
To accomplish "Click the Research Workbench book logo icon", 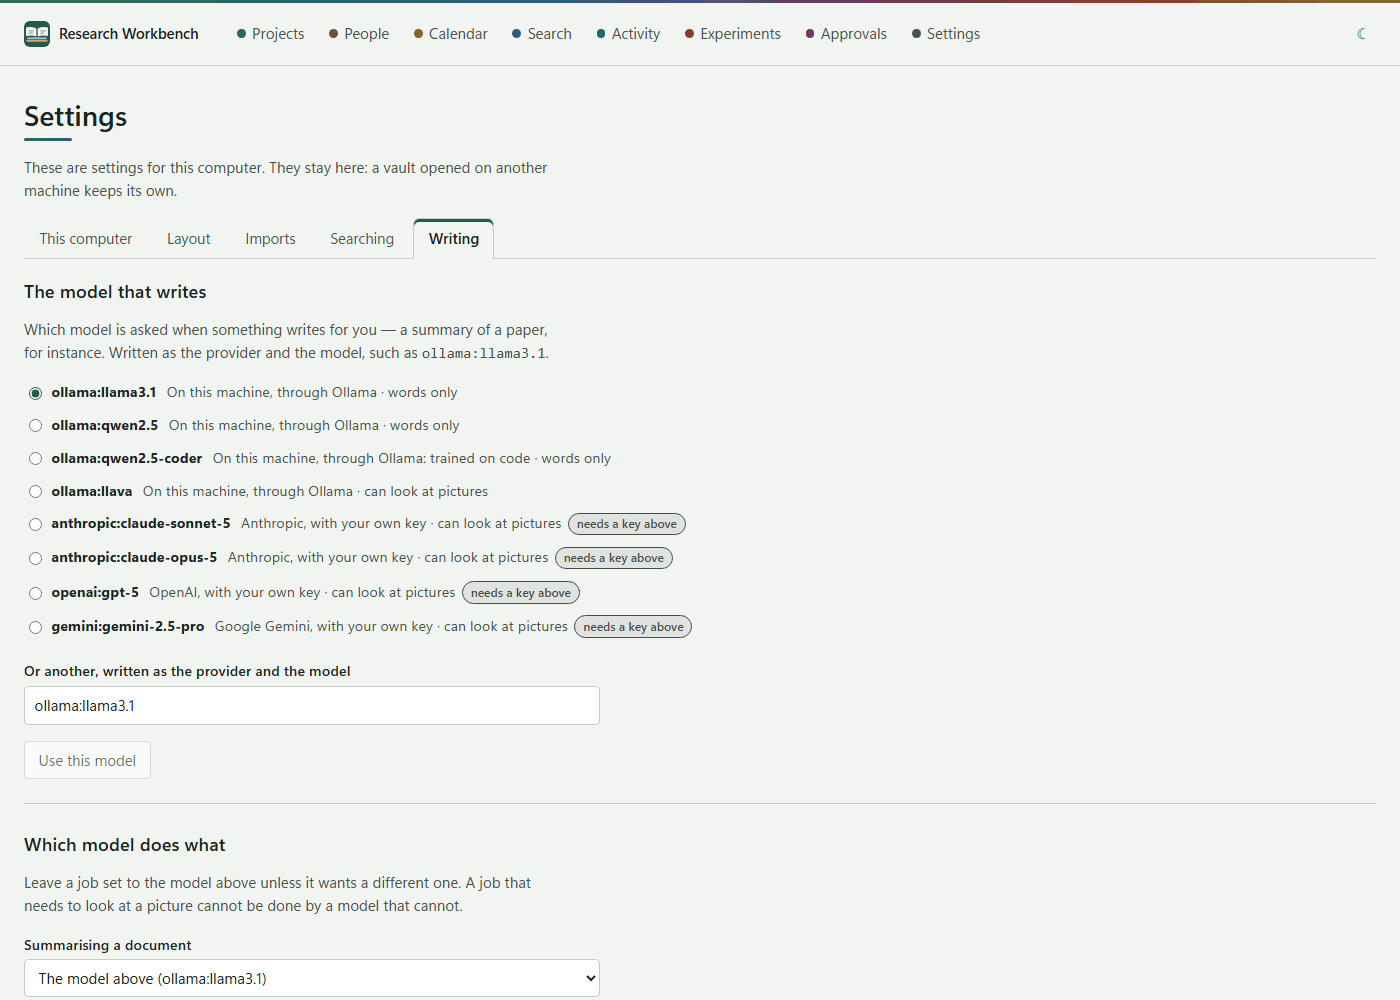I will (x=37, y=34).
